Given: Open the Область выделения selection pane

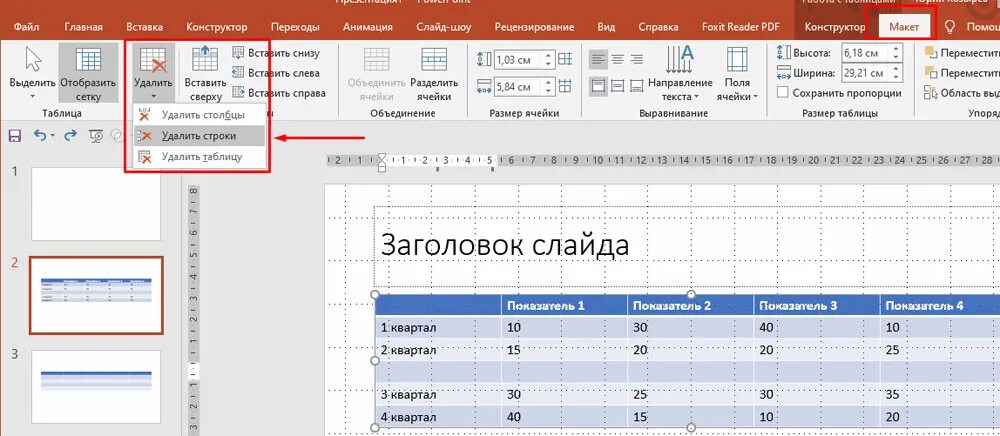Looking at the screenshot, I should click(962, 93).
